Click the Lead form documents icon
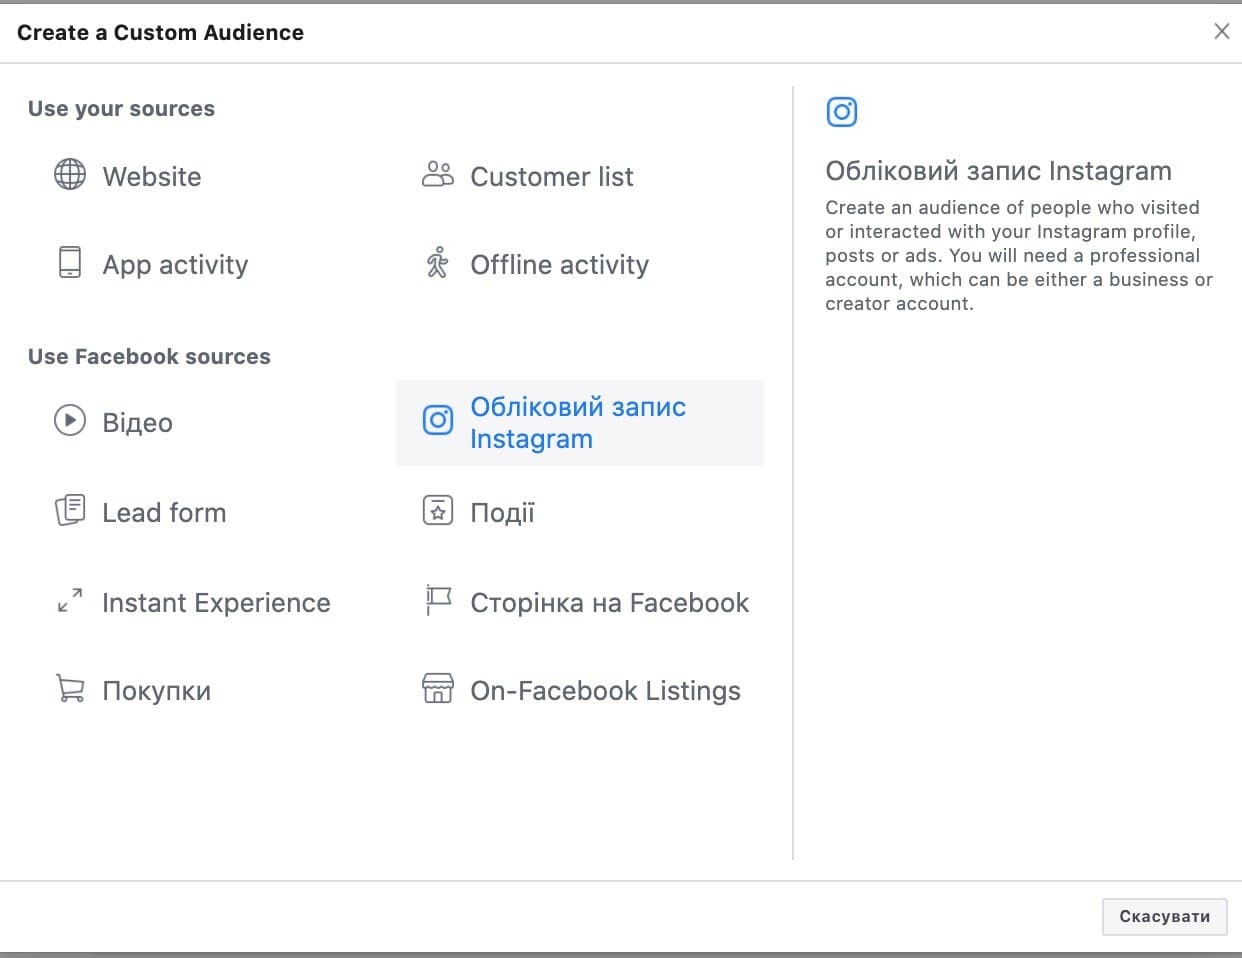 point(69,511)
